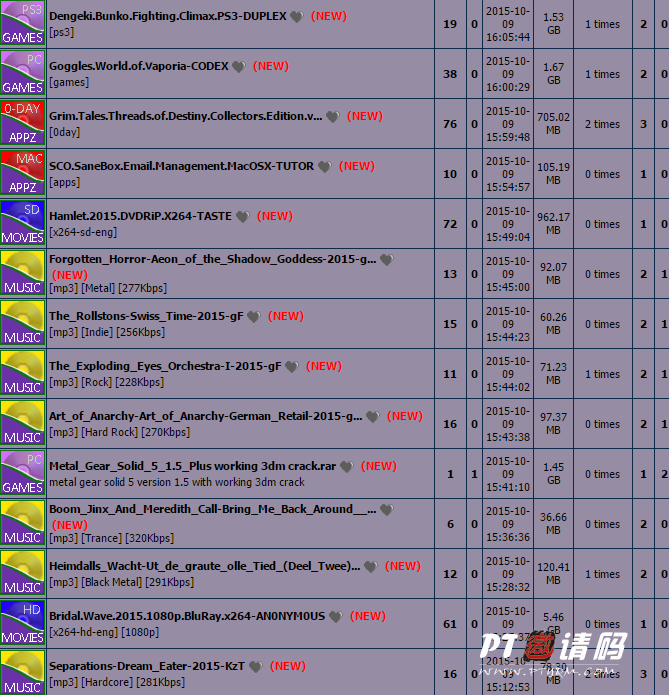Click Mac Appz category icon for SCO SaneBox row

pos(23,173)
